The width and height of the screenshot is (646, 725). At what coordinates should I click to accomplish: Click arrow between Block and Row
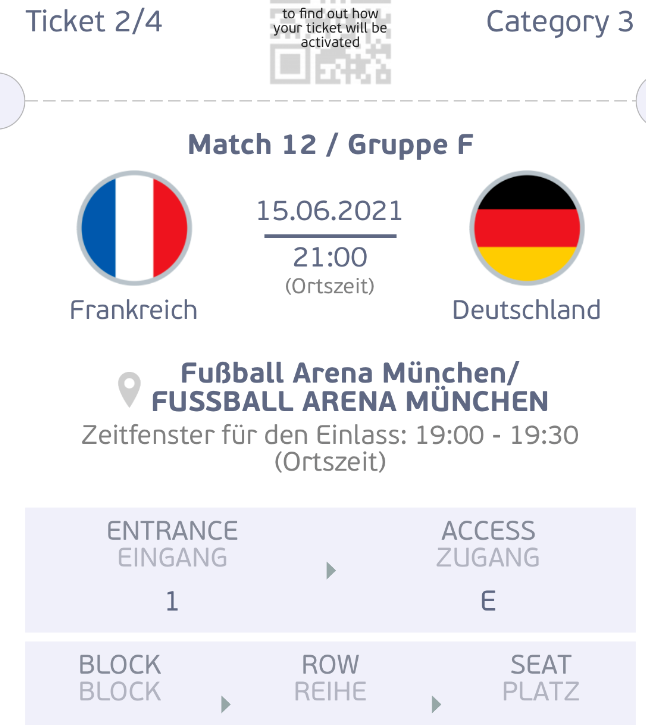226,704
